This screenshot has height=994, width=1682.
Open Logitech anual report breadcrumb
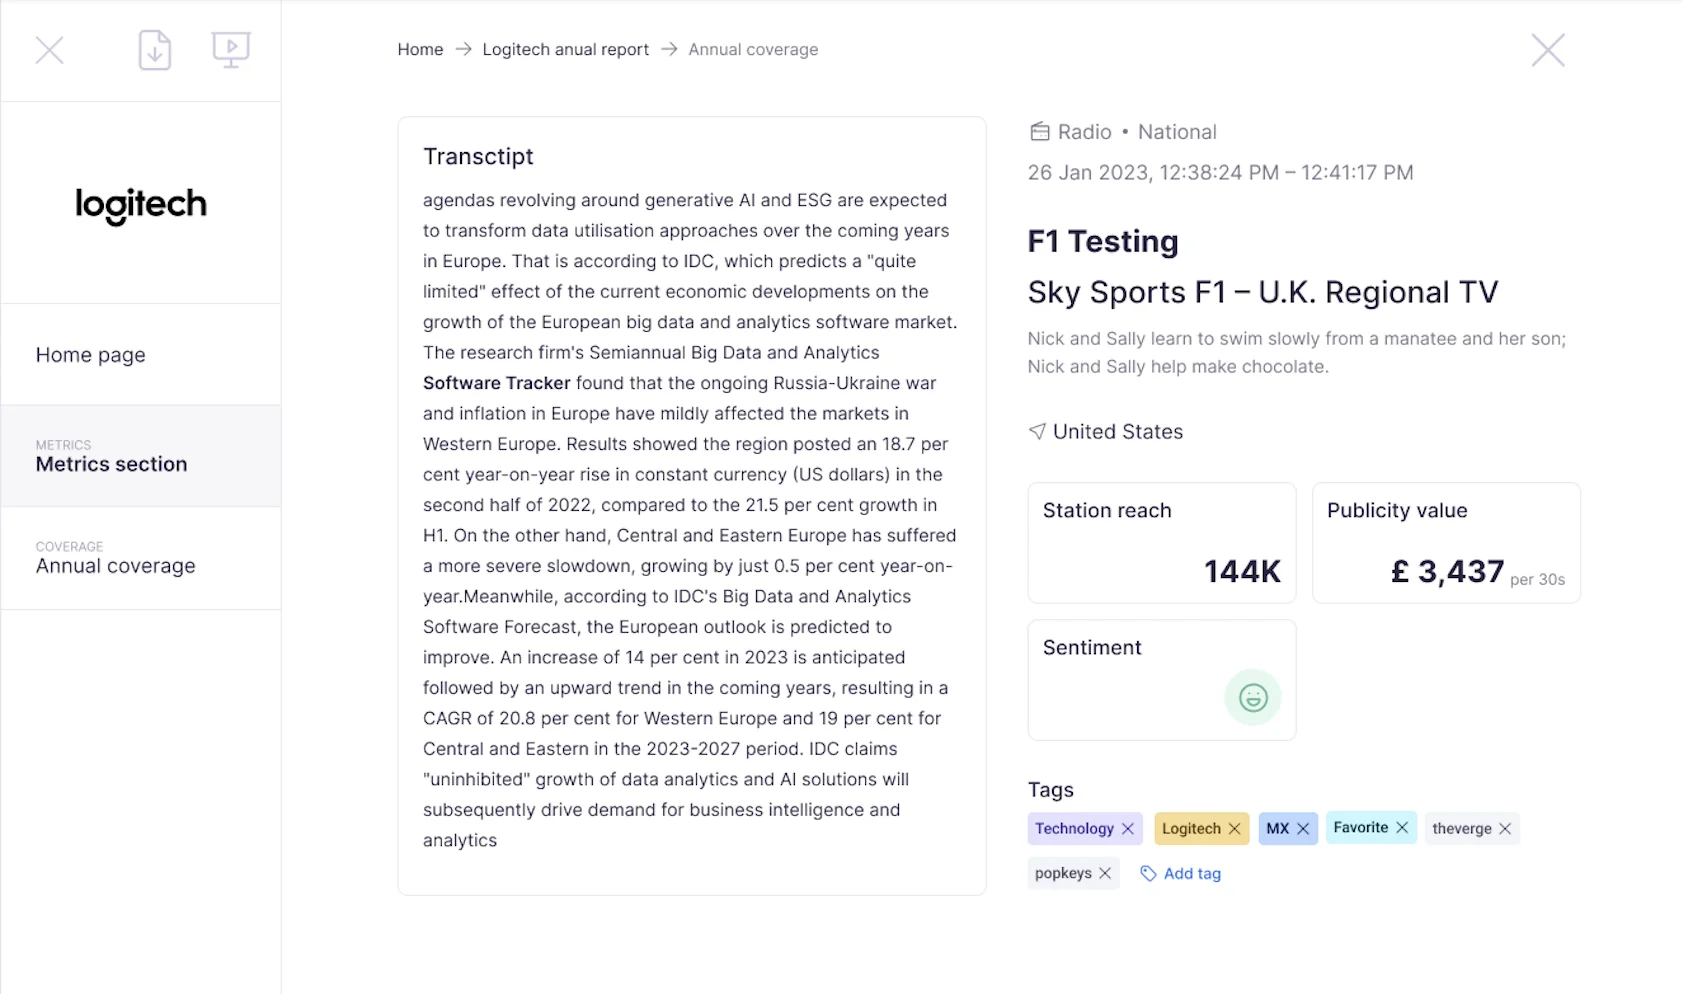(x=566, y=49)
